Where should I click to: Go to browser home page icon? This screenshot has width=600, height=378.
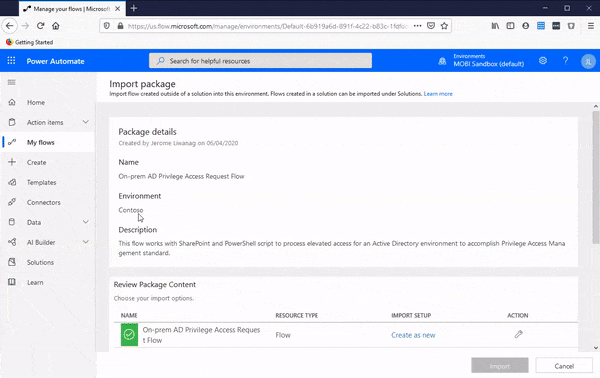point(56,26)
